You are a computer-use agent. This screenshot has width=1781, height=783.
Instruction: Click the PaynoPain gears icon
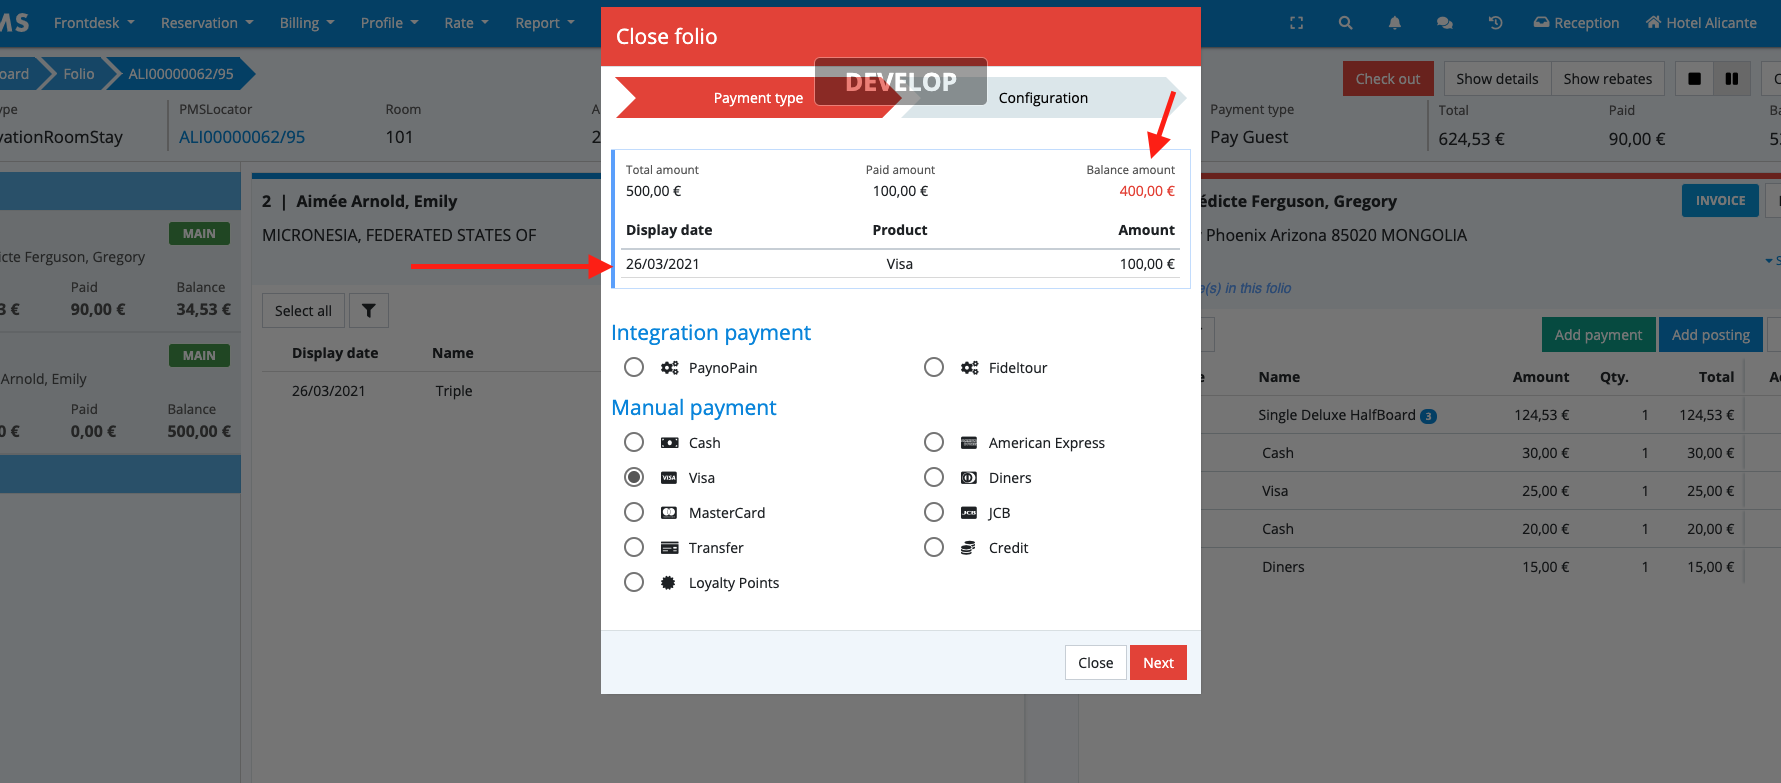(669, 368)
